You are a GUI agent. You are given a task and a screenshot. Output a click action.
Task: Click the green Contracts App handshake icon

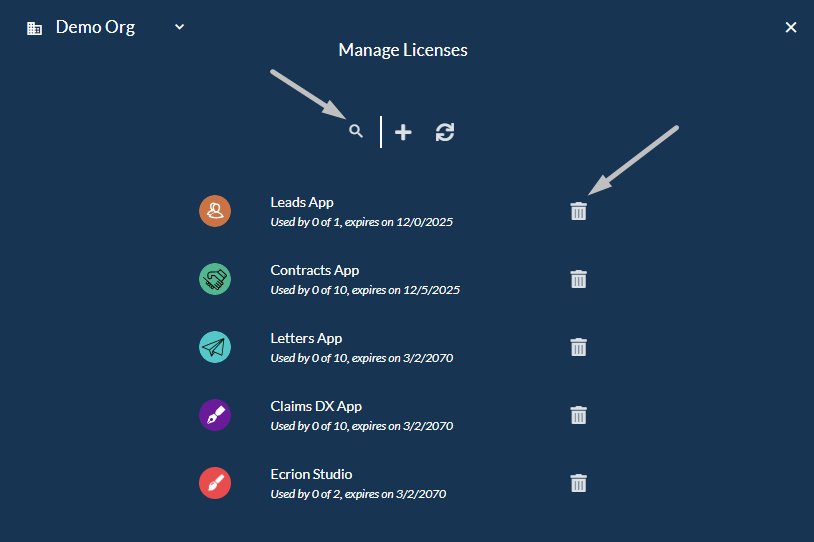coord(215,279)
